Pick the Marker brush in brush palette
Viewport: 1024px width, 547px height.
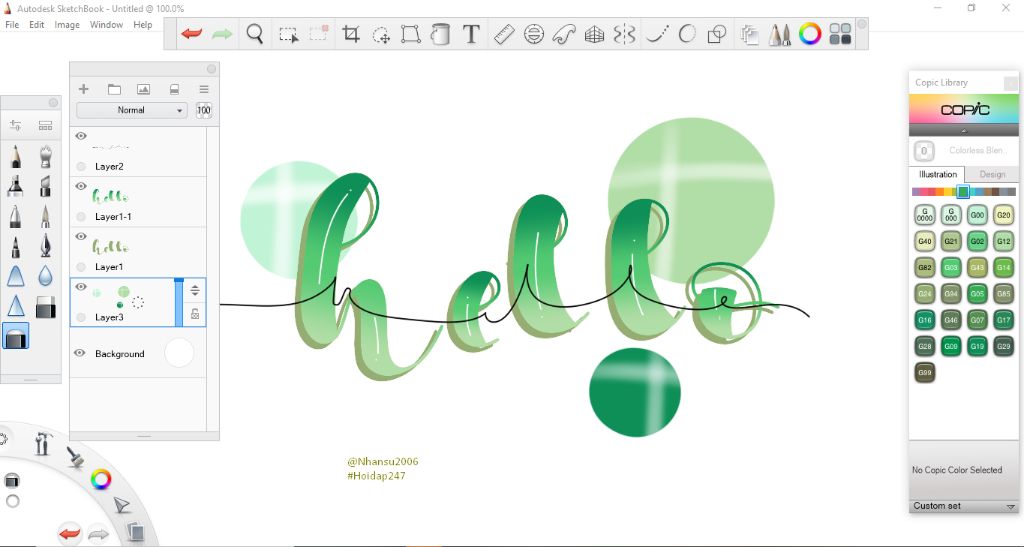[16, 187]
